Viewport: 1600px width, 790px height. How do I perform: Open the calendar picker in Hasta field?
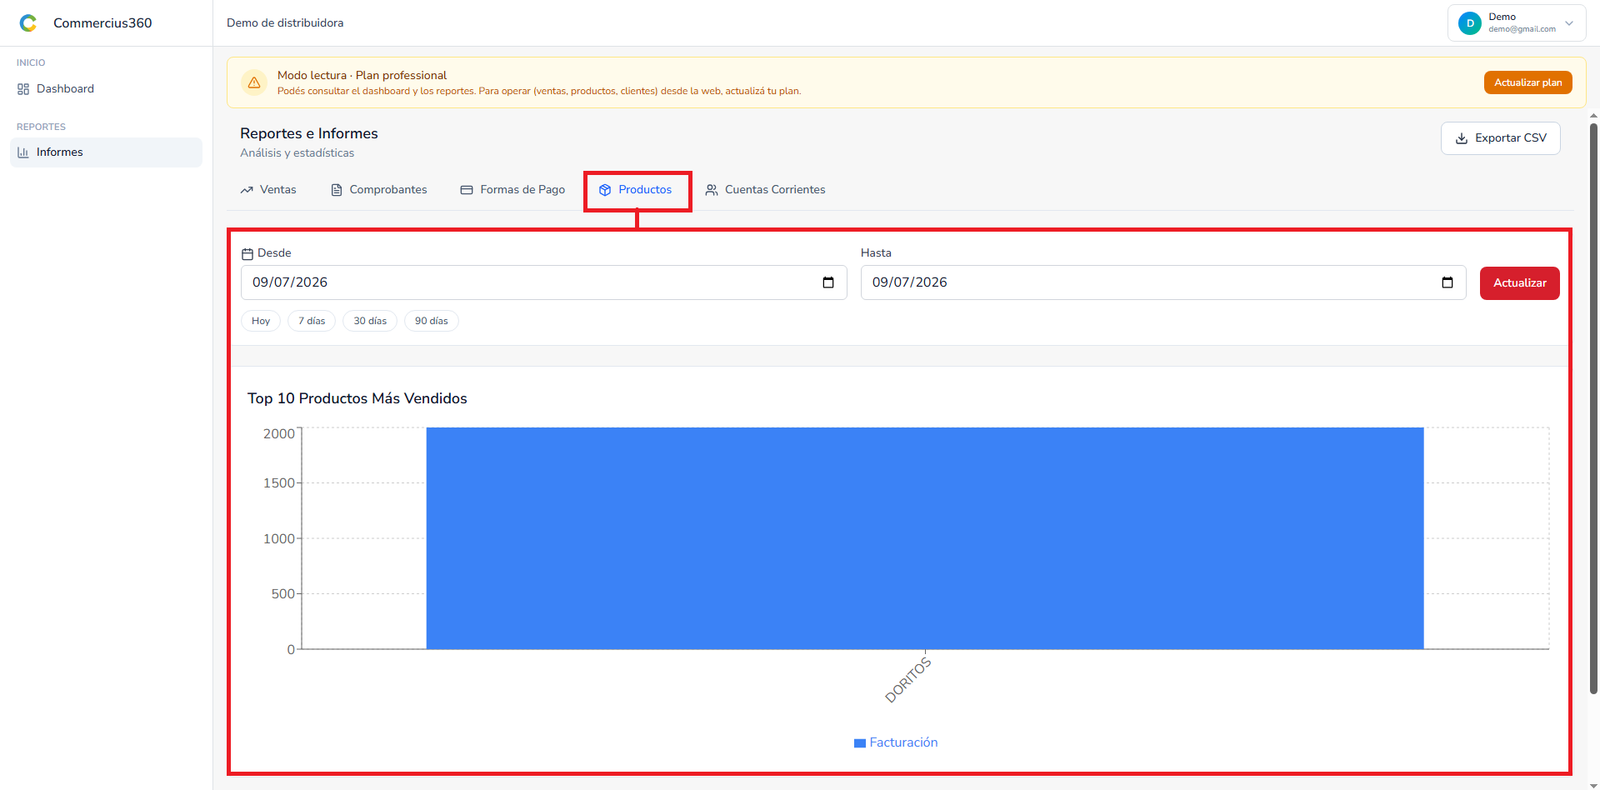click(1447, 282)
